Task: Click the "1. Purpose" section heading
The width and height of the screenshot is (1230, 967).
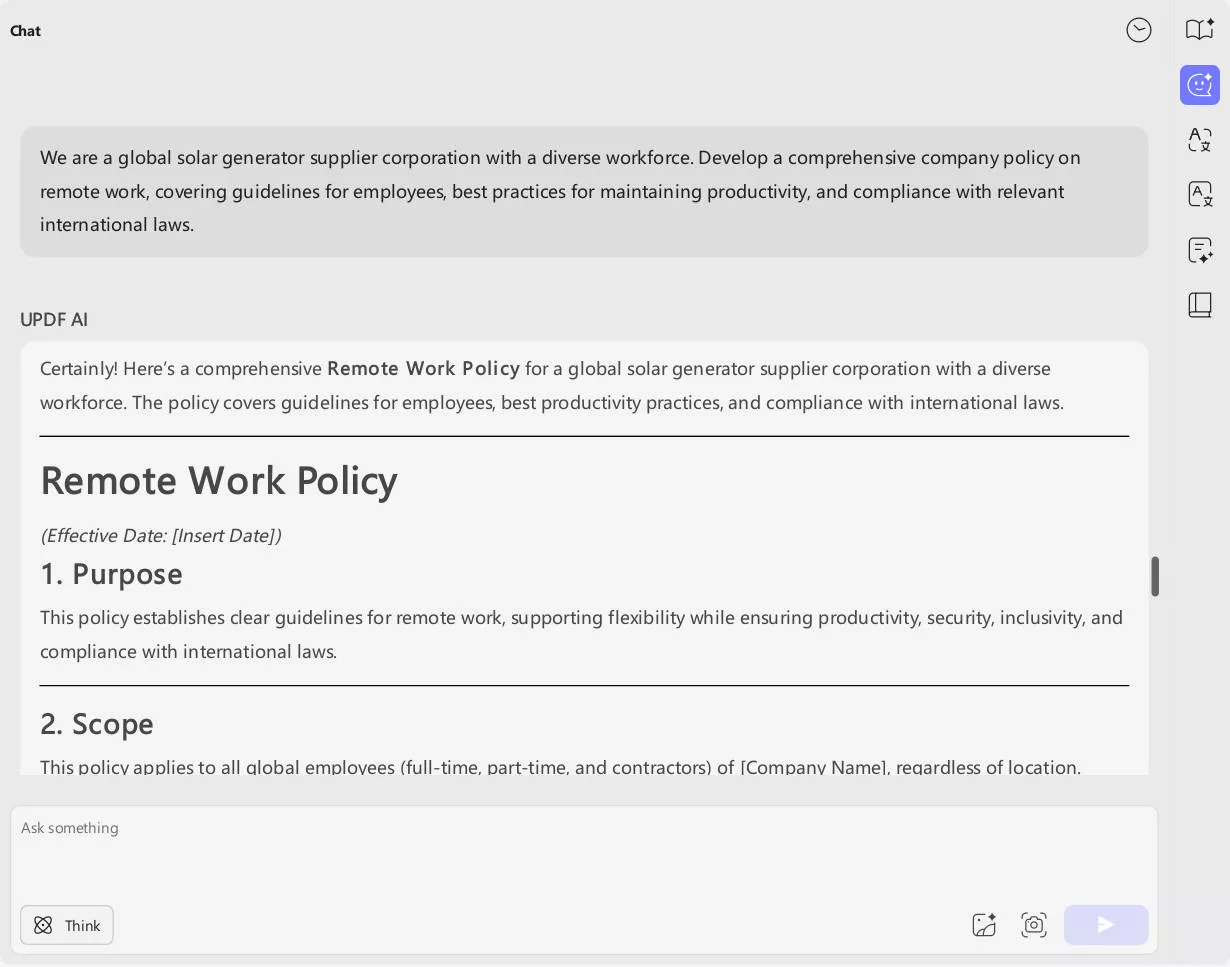Action: pos(111,574)
